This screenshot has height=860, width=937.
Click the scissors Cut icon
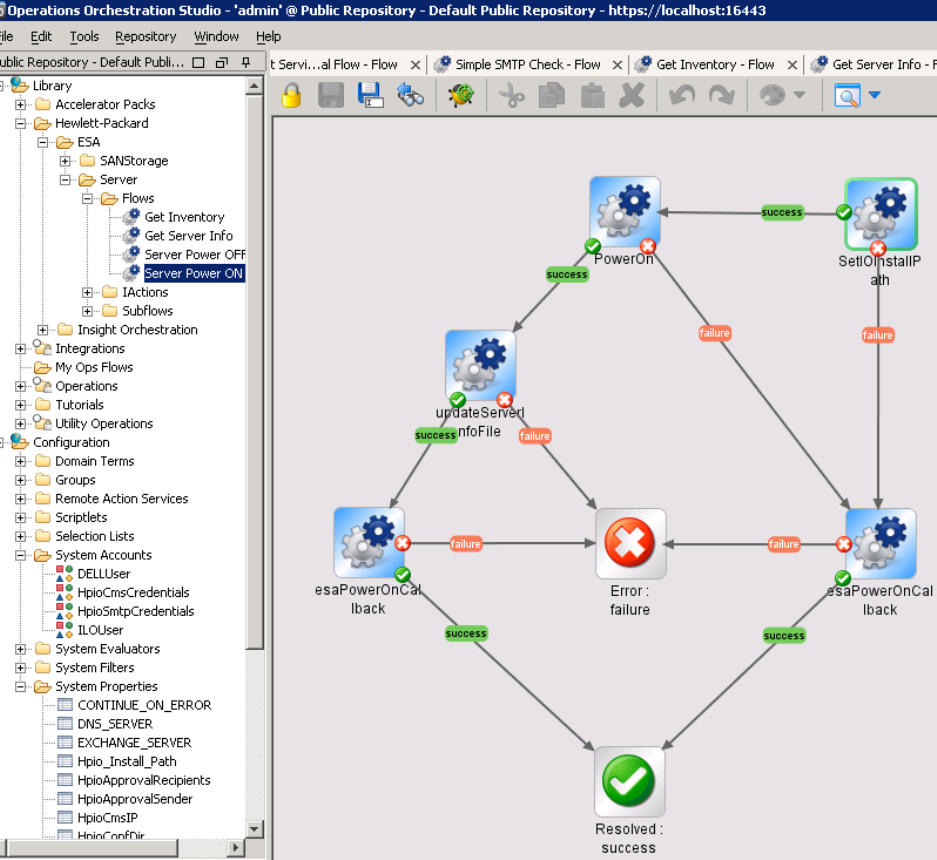(512, 95)
